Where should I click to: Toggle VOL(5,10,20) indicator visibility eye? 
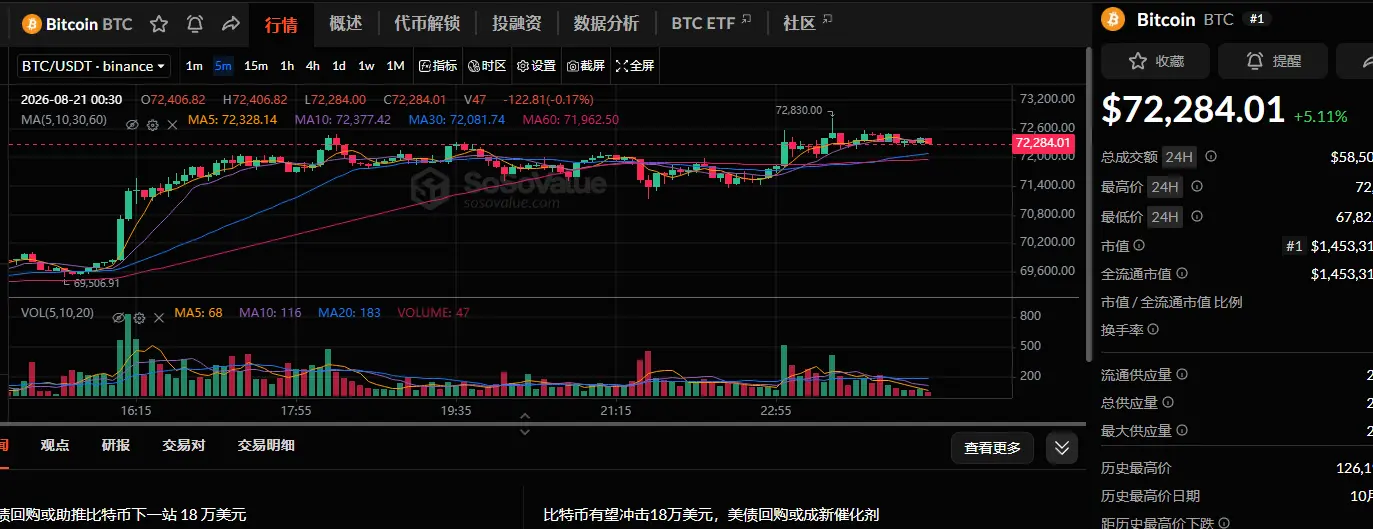pyautogui.click(x=118, y=317)
